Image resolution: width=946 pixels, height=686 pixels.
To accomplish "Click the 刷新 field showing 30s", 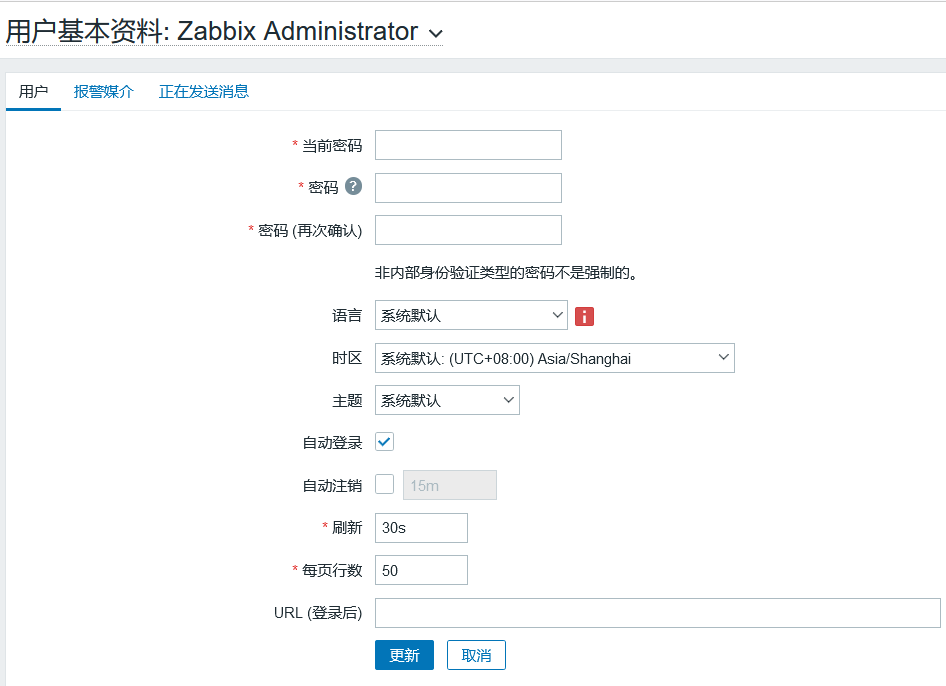I will (421, 528).
